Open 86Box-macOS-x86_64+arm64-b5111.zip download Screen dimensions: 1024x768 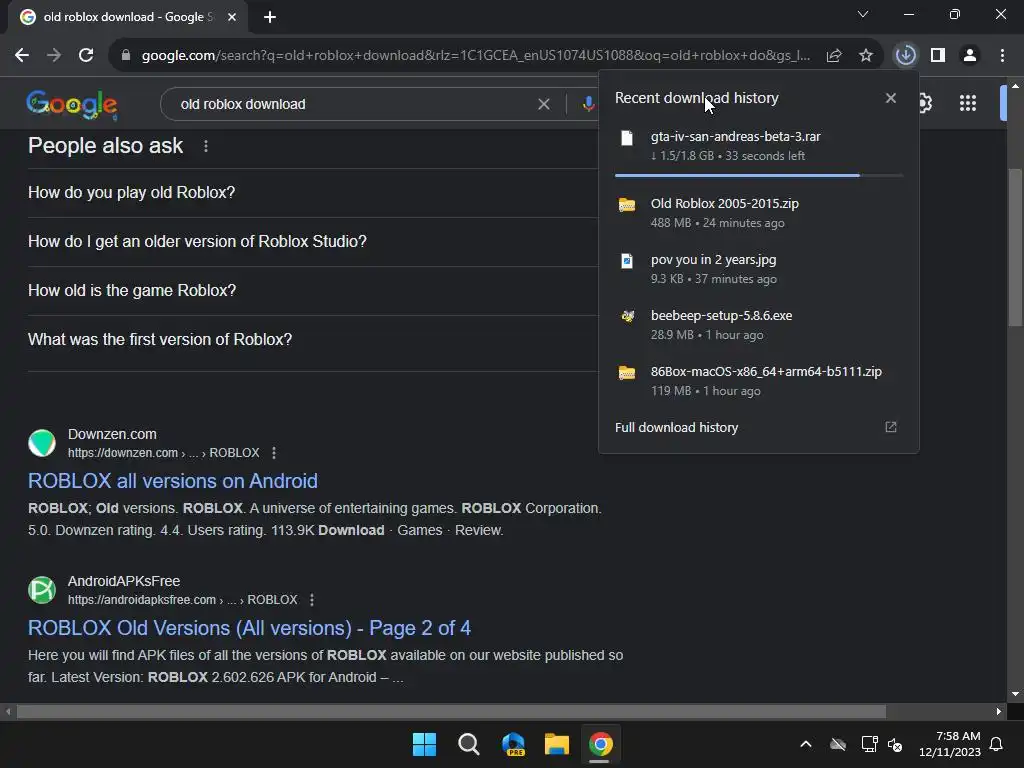(x=758, y=381)
